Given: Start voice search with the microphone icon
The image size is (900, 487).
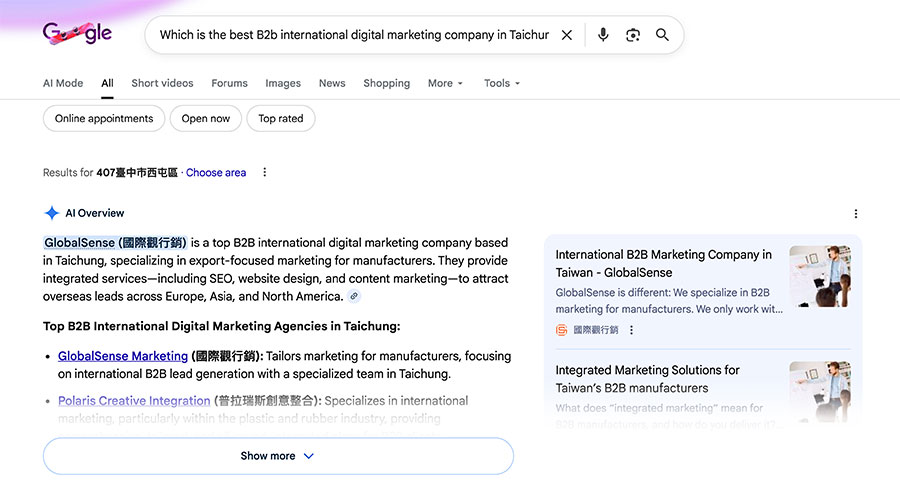Looking at the screenshot, I should tap(603, 35).
